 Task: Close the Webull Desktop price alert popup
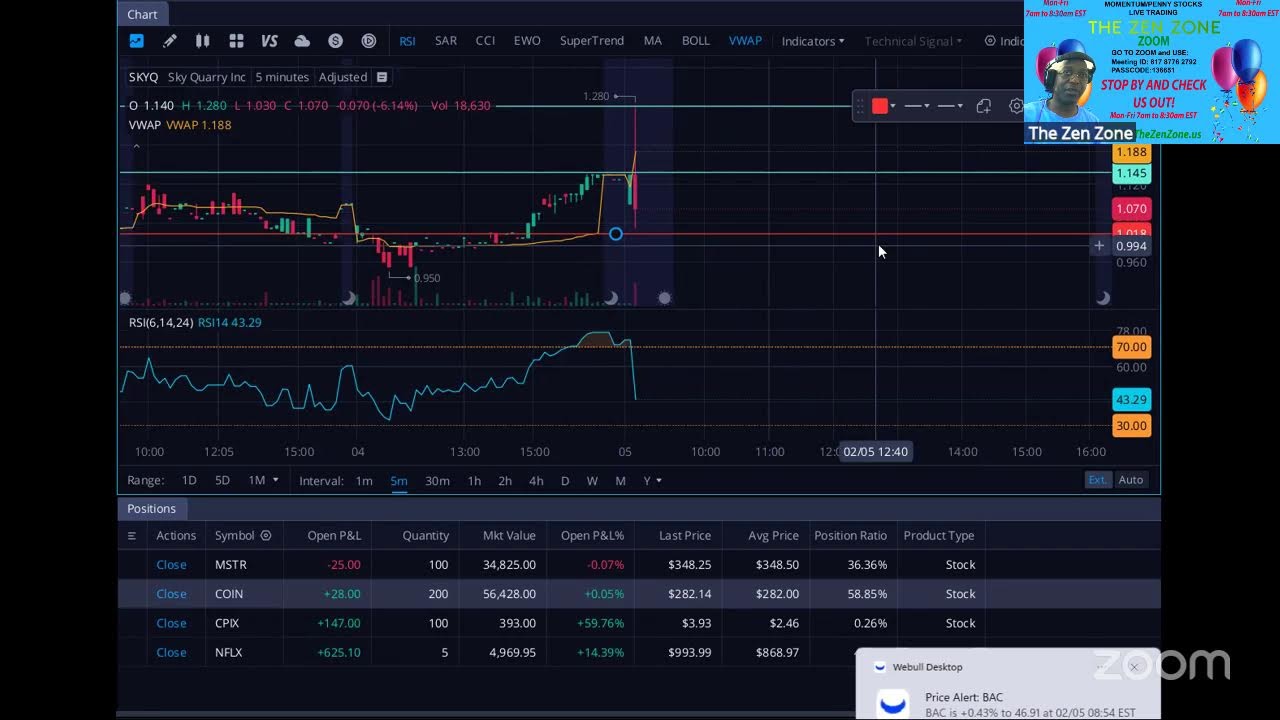(1134, 666)
